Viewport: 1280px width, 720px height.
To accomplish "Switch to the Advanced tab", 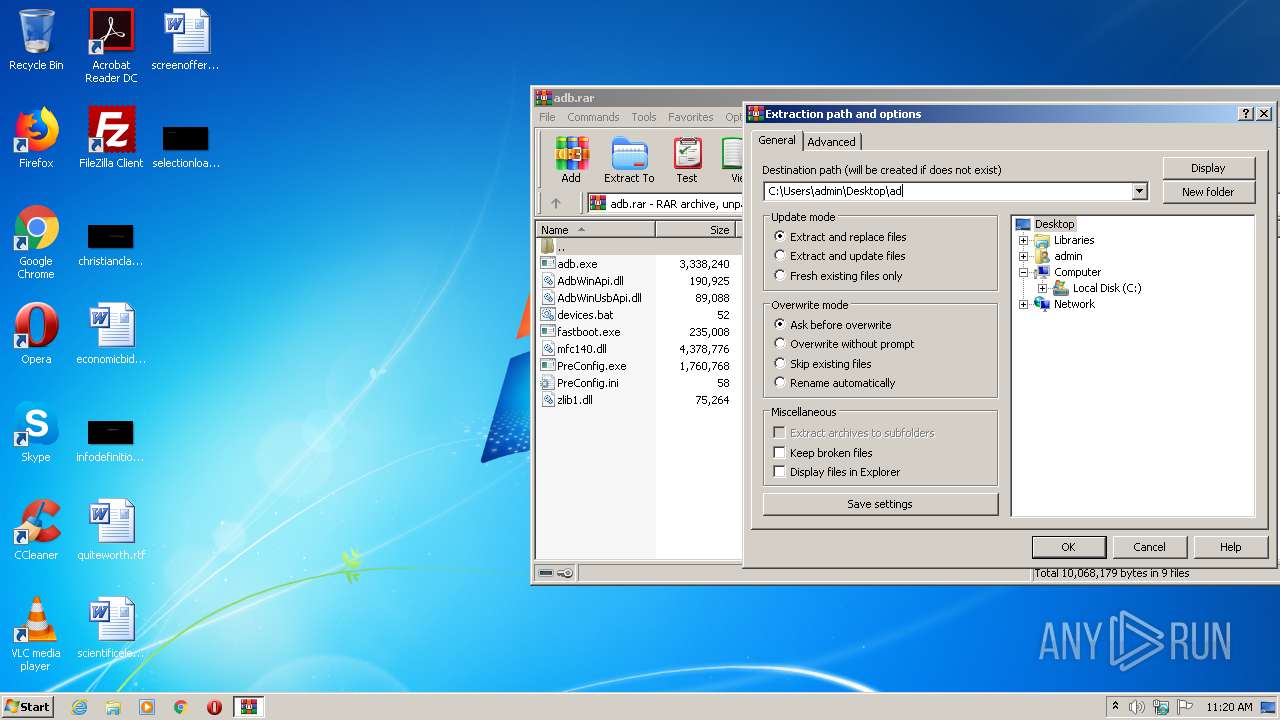I will [x=831, y=142].
